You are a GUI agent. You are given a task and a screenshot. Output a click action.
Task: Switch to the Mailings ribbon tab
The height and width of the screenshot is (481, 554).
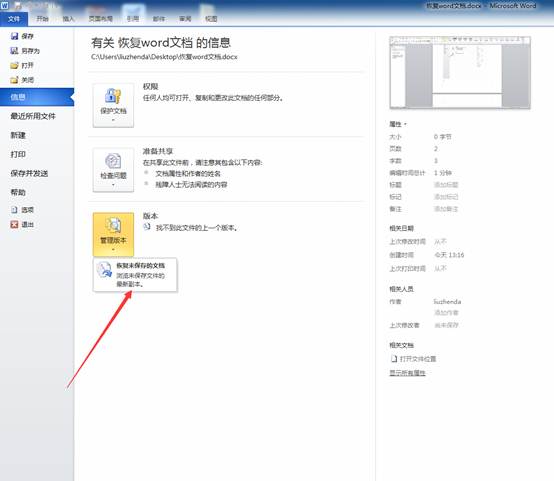tap(159, 19)
